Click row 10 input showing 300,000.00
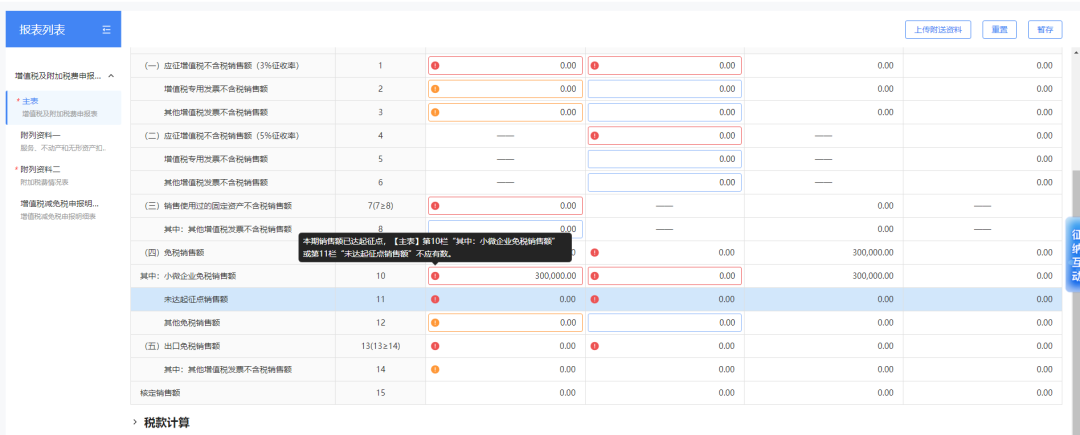Viewport: 1080px width, 435px height. (x=510, y=276)
